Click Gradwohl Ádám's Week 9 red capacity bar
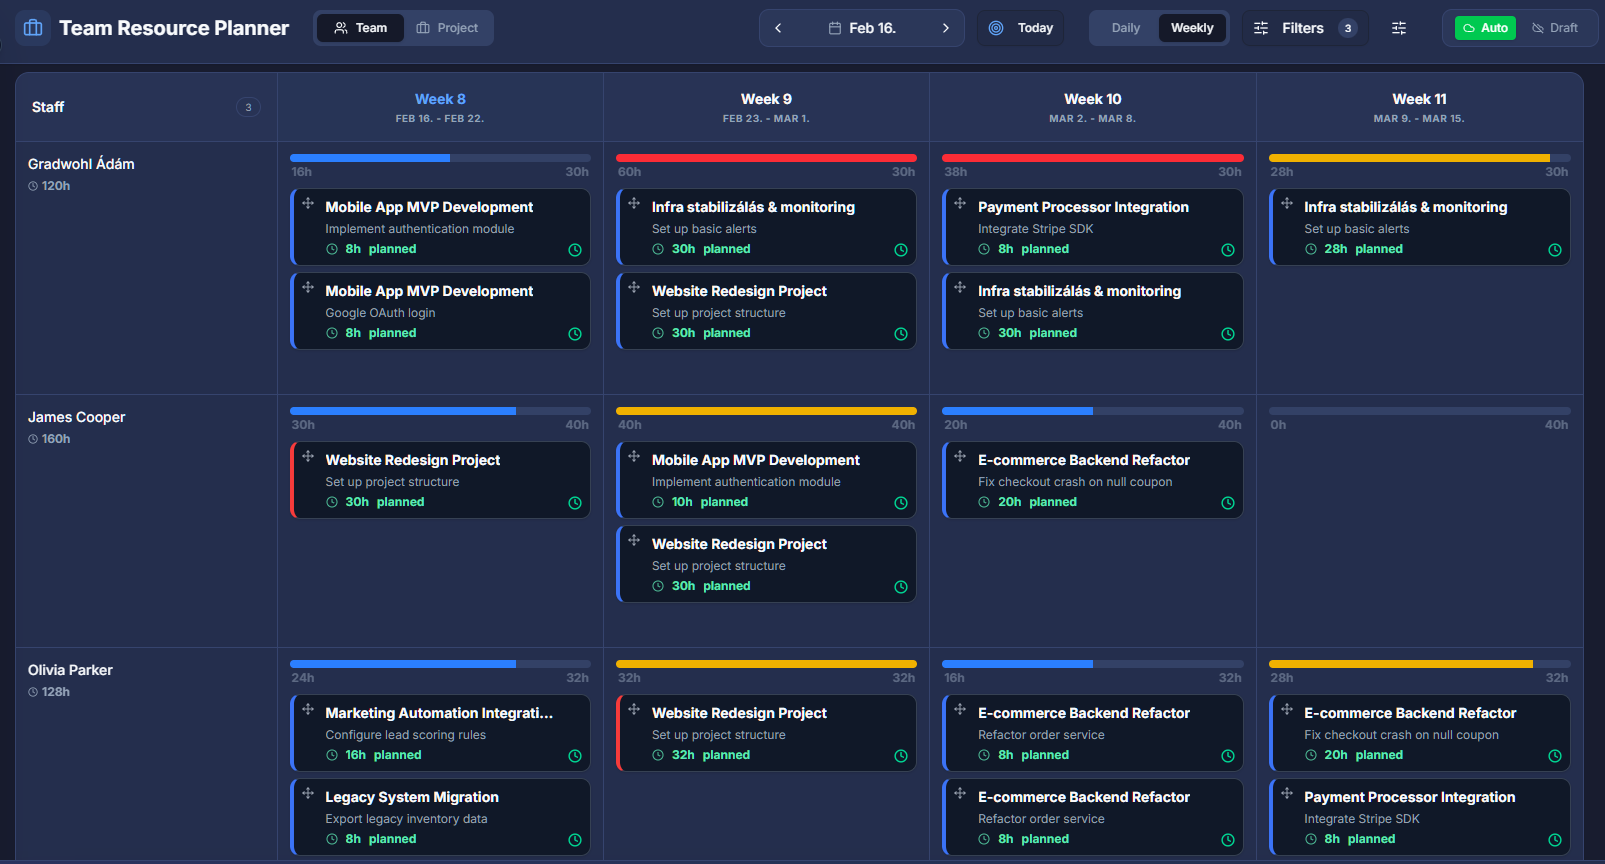The width and height of the screenshot is (1605, 864). 766,158
